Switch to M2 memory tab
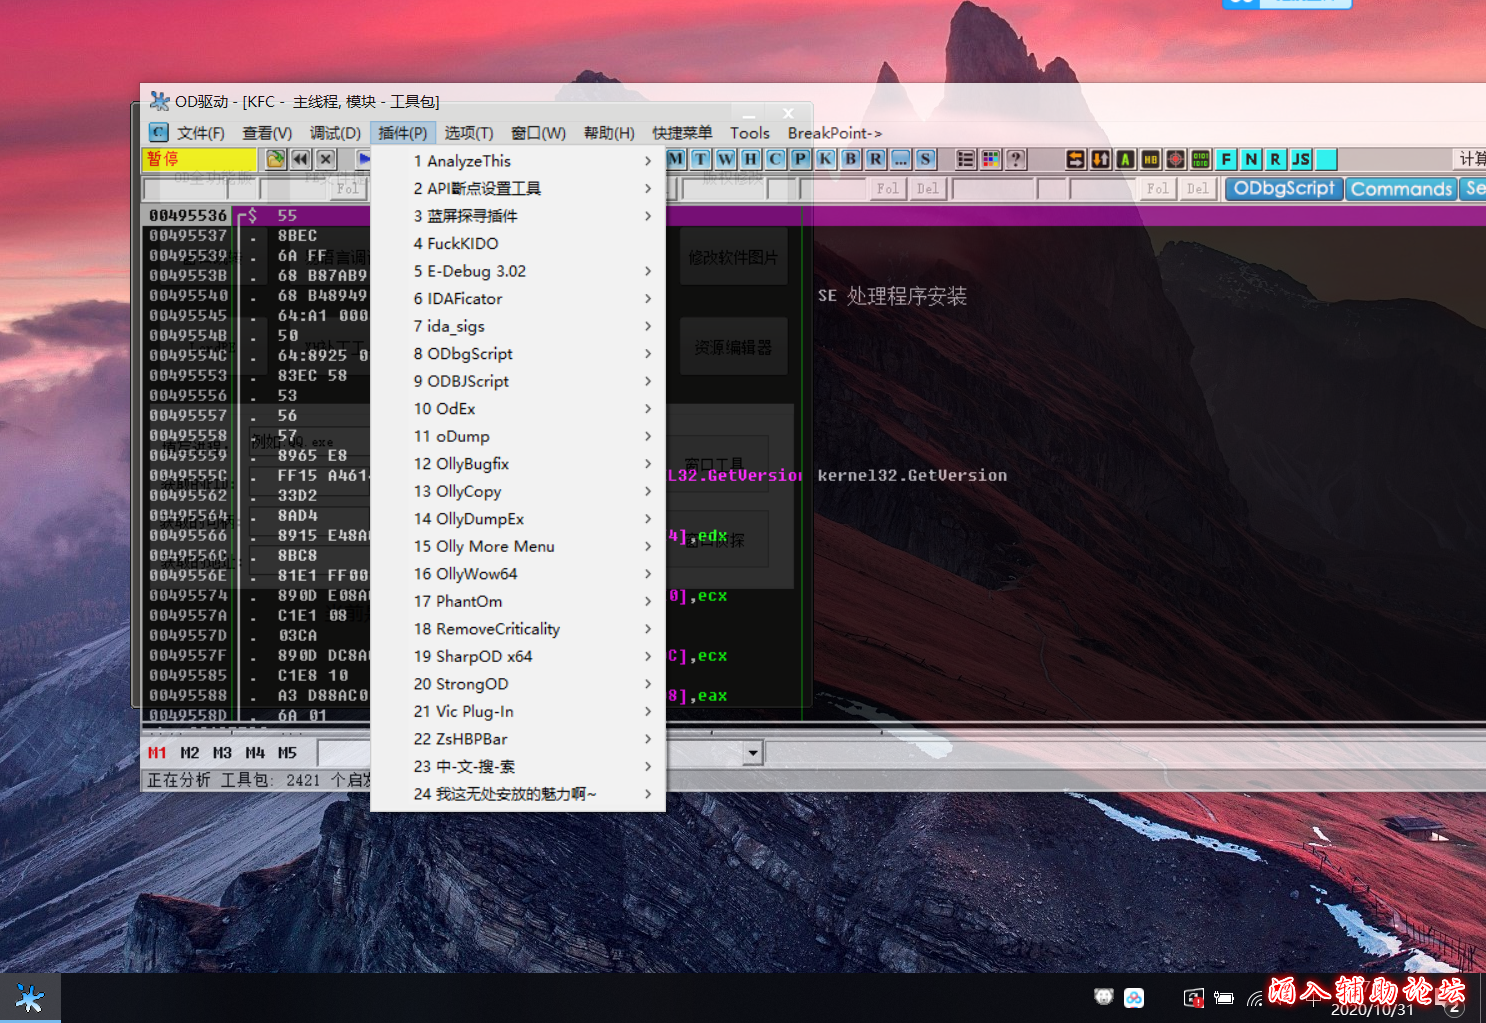Viewport: 1486px width, 1023px height. pyautogui.click(x=189, y=753)
